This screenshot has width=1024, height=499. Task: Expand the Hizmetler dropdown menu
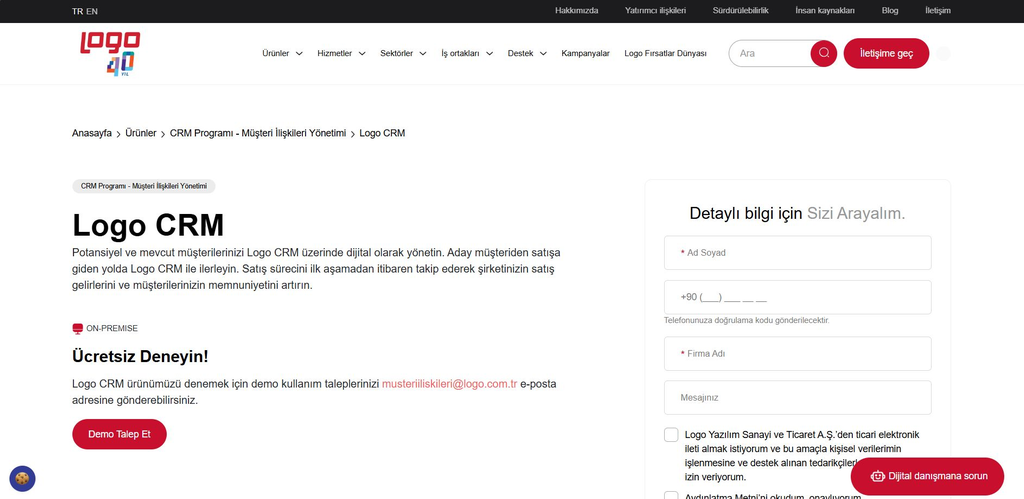[x=341, y=54]
